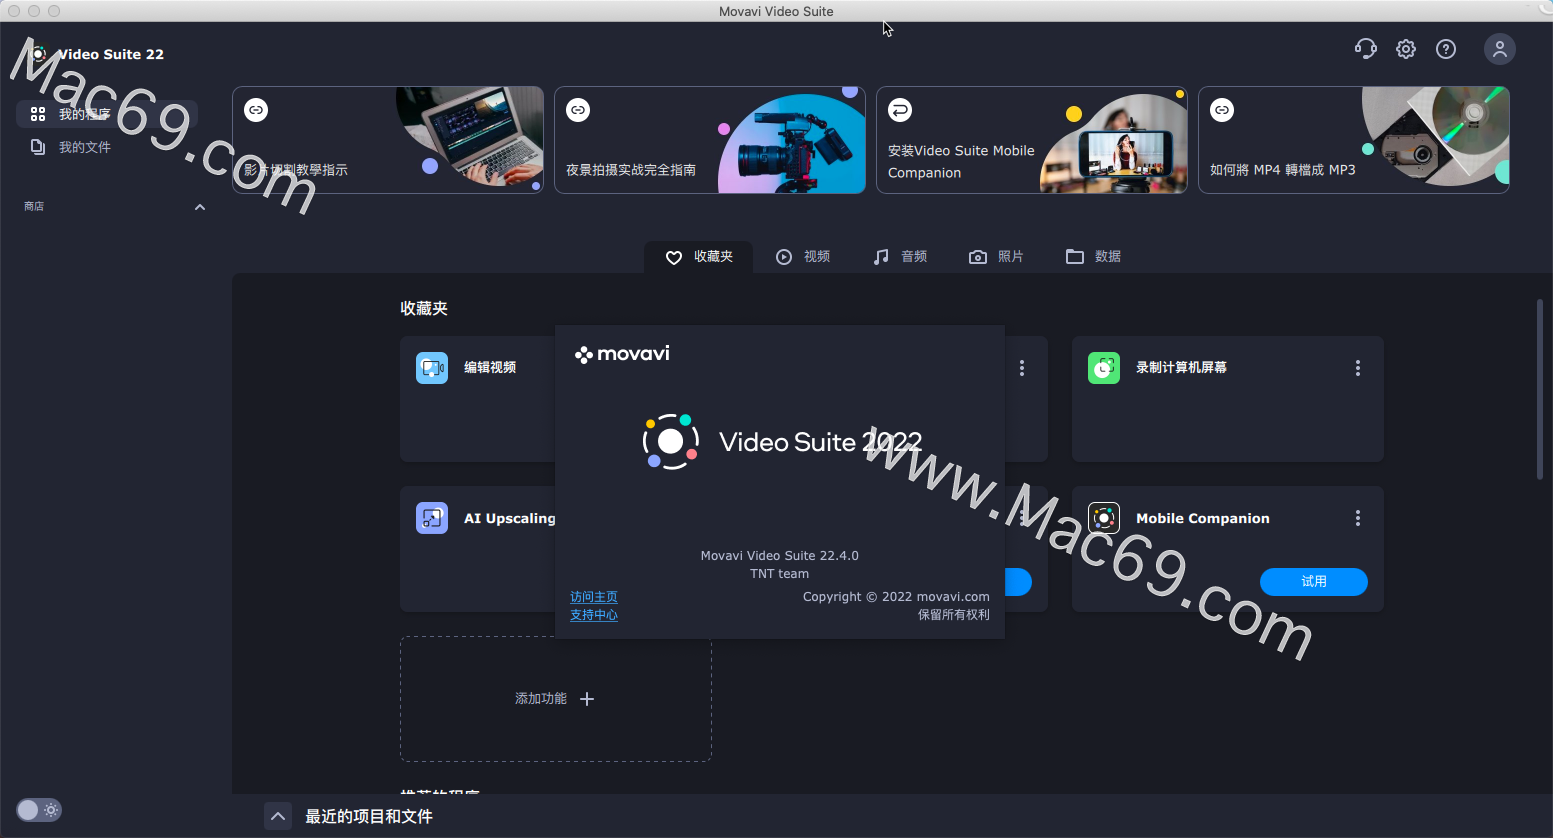The width and height of the screenshot is (1553, 838).
Task: Select the AI Upscaling tool icon
Action: coord(431,518)
